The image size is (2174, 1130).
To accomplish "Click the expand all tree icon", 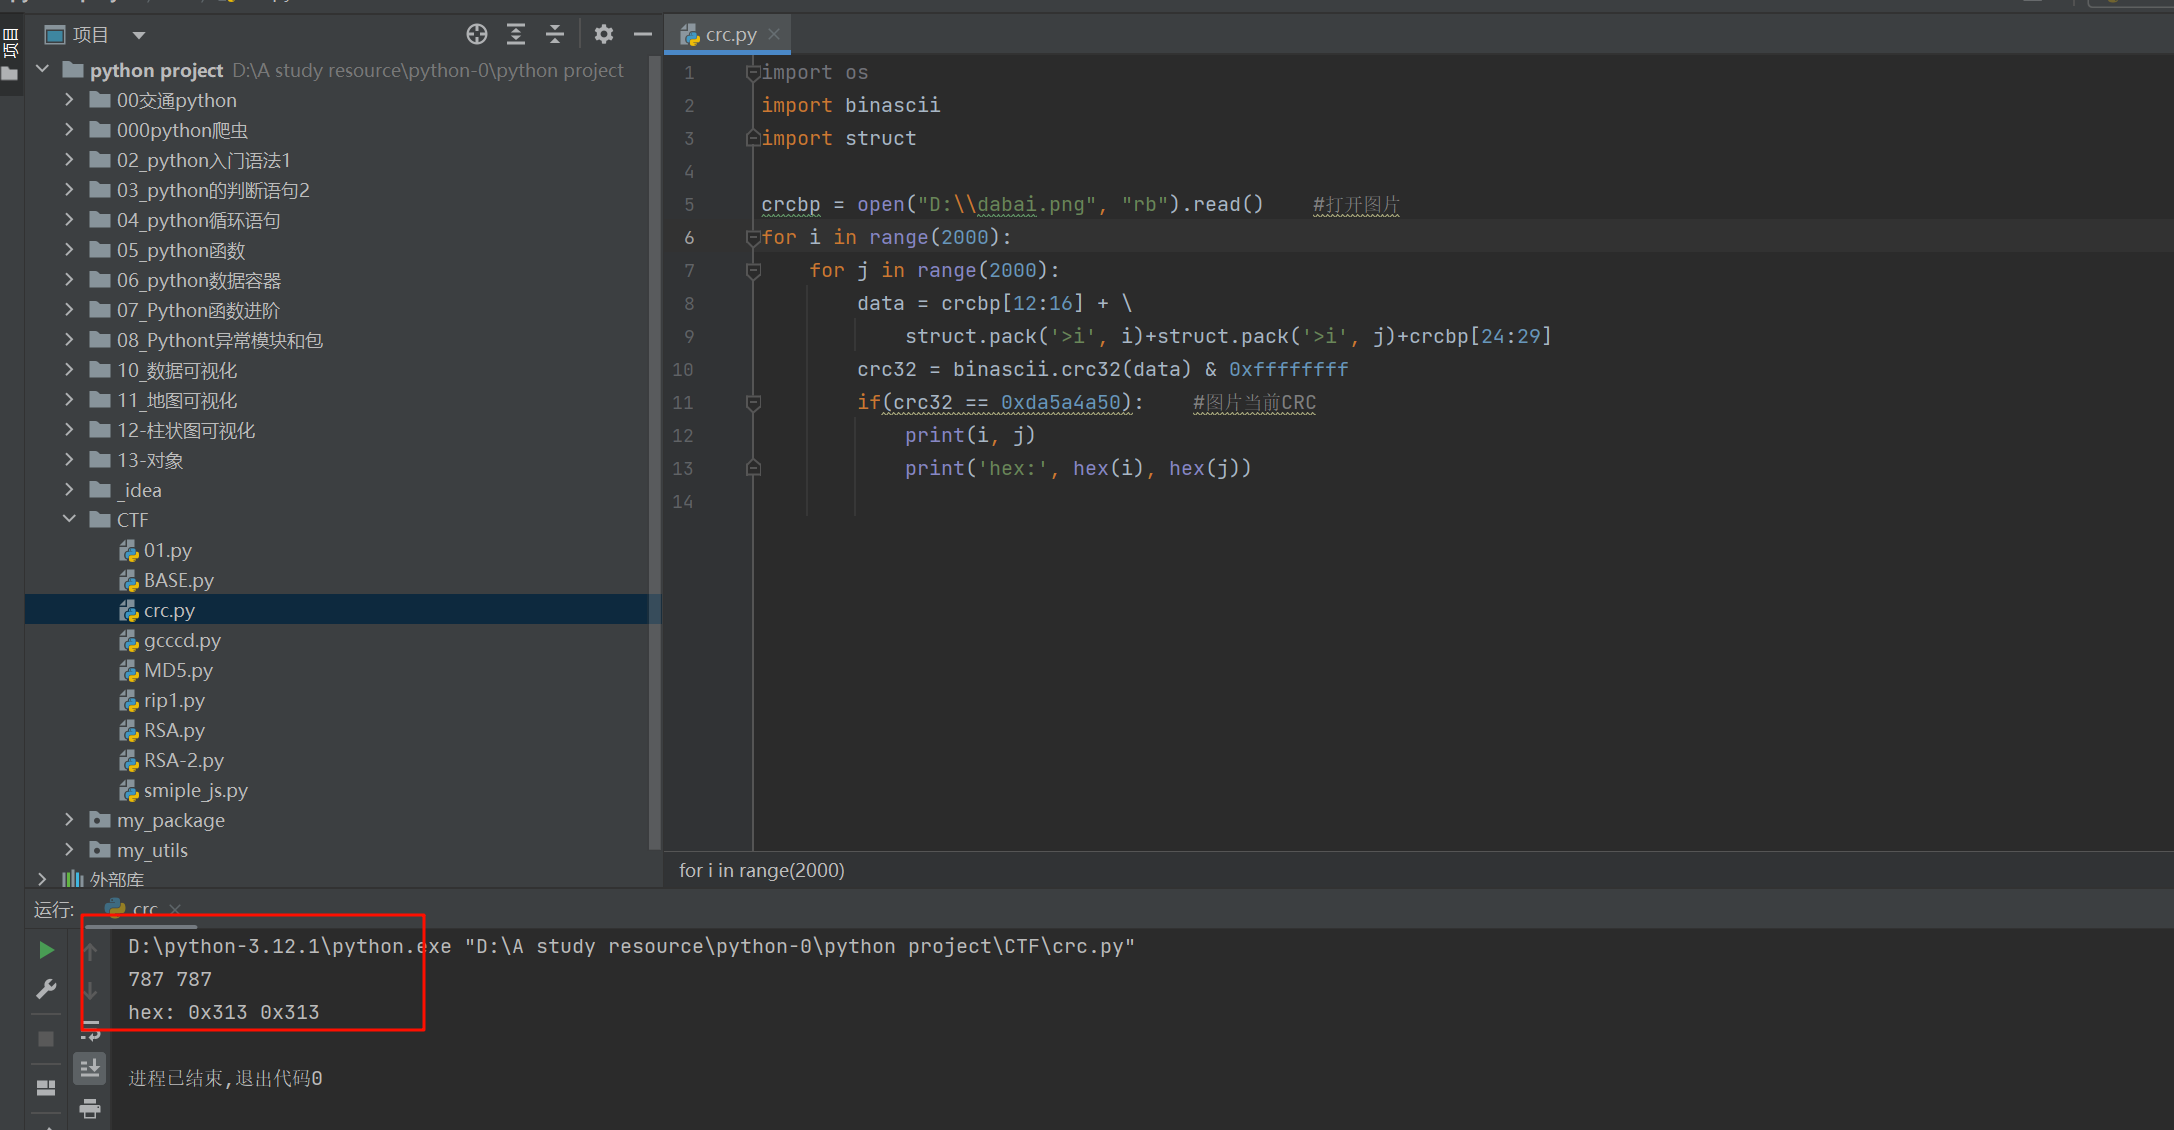I will tap(516, 35).
